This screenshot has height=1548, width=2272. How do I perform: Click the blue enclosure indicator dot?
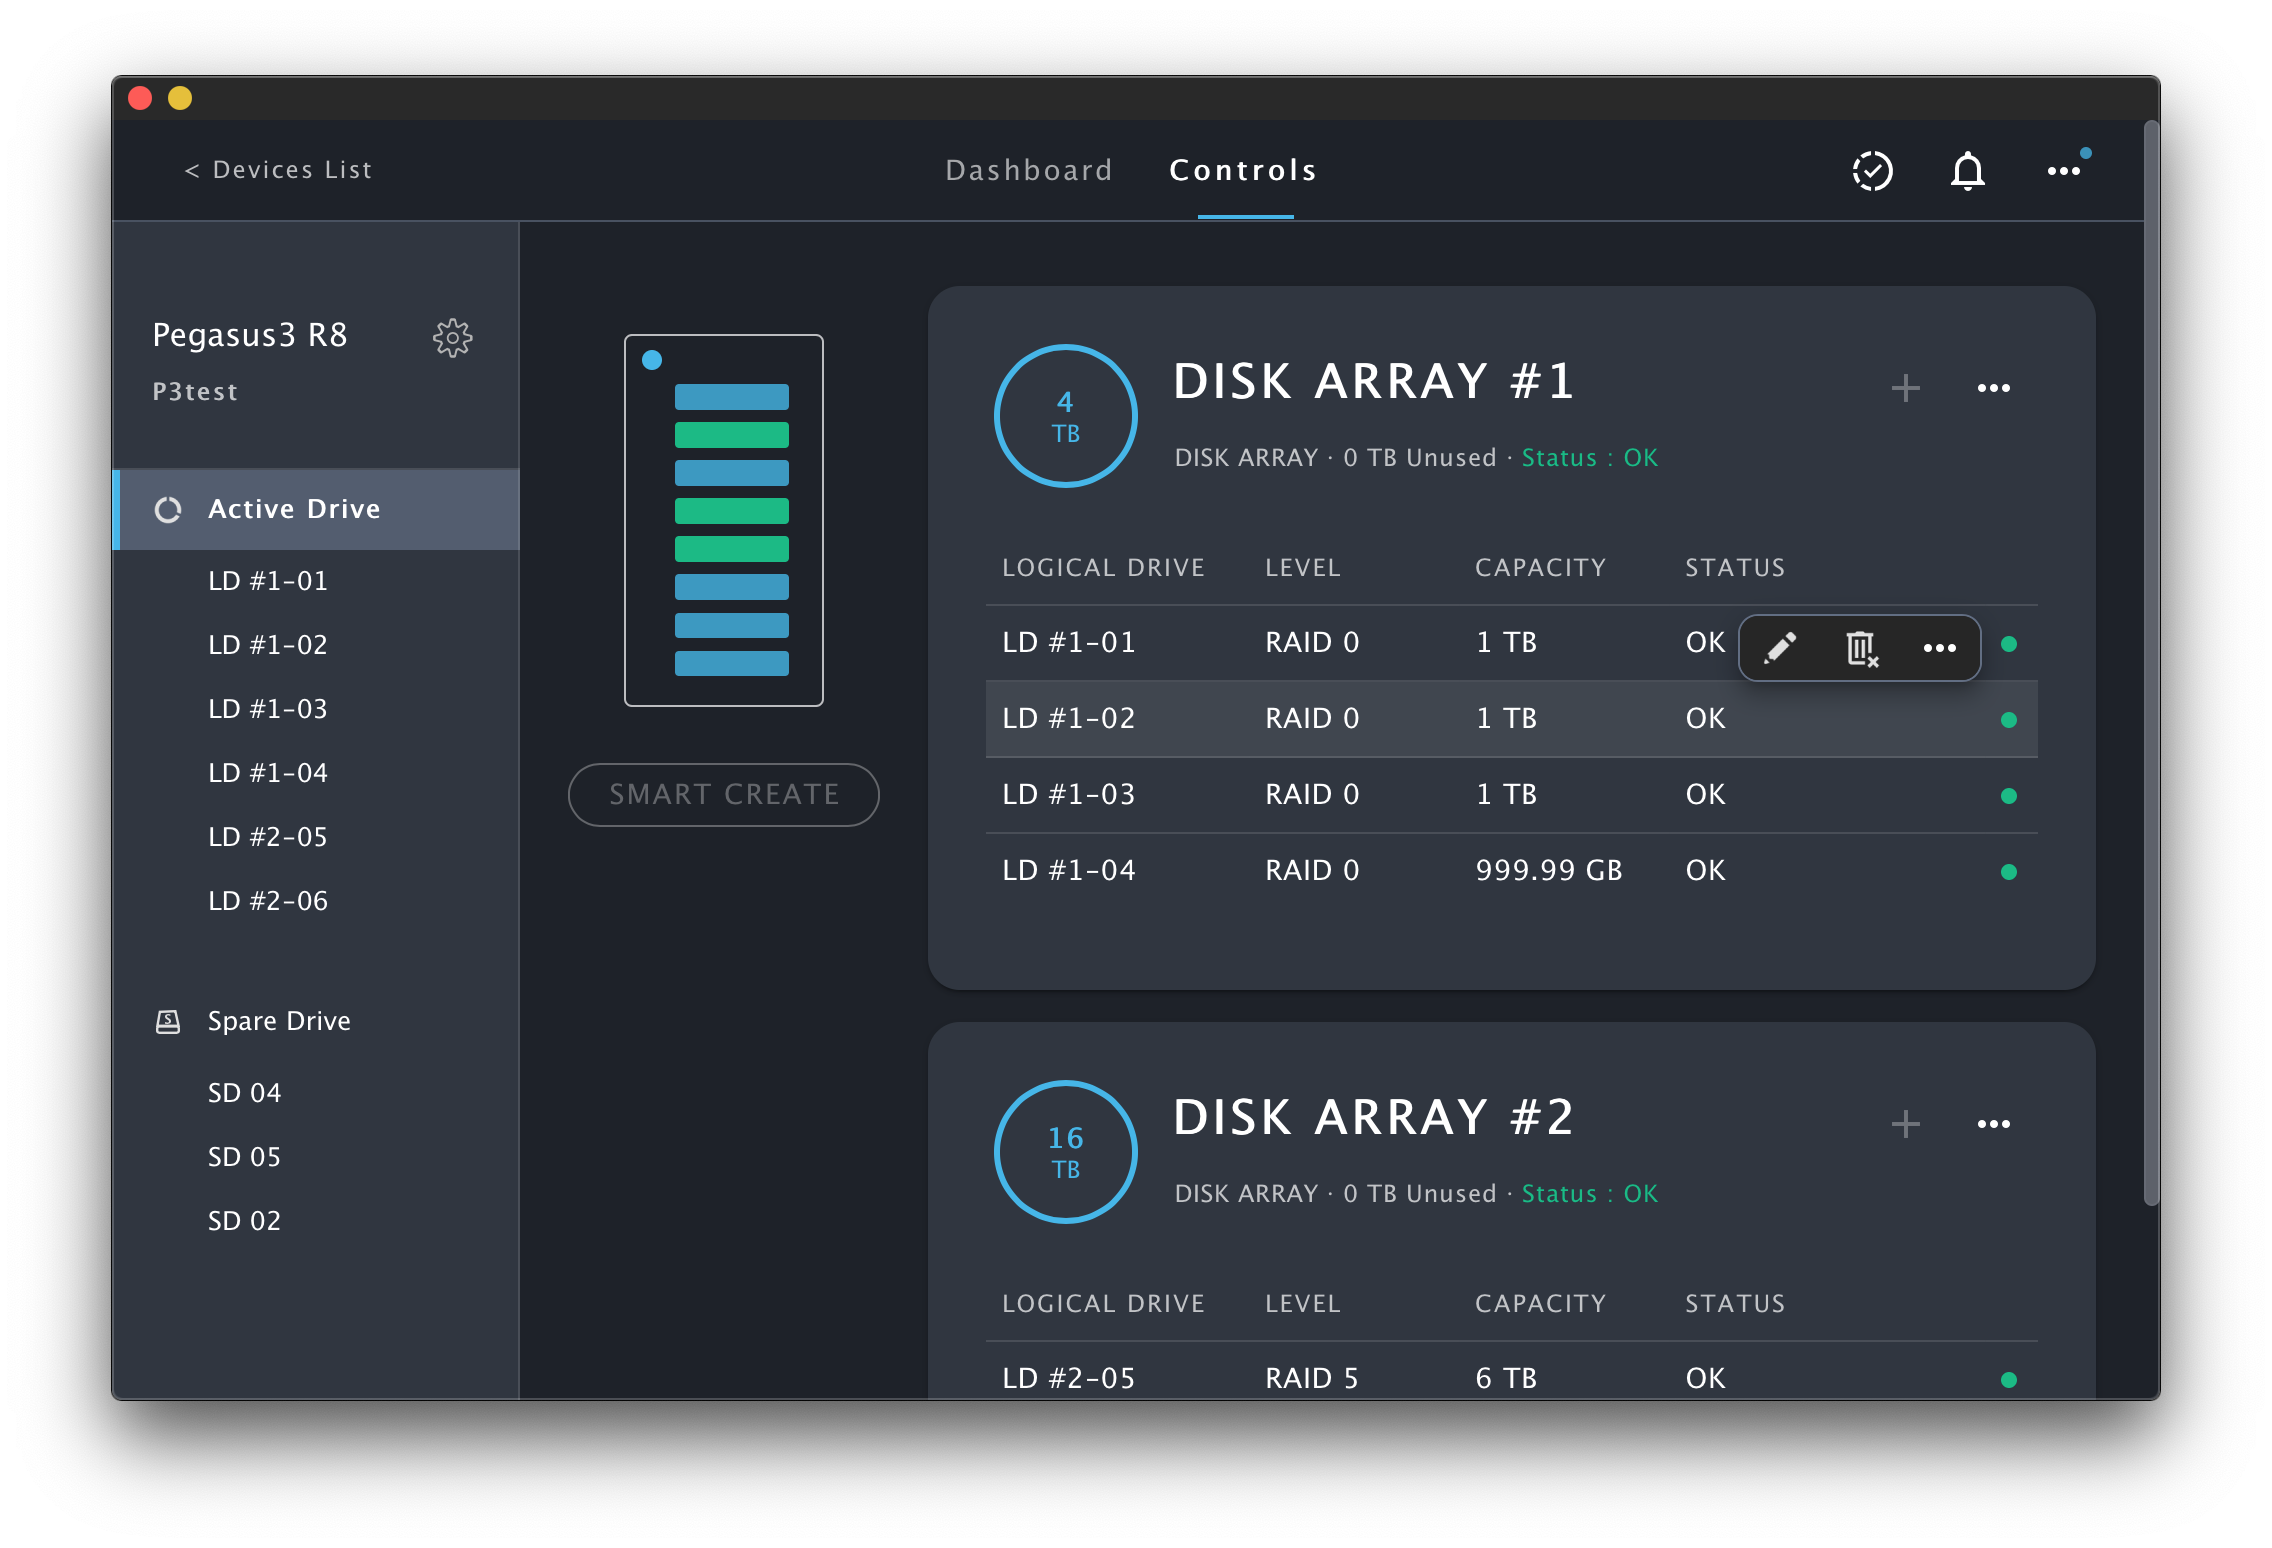652,360
